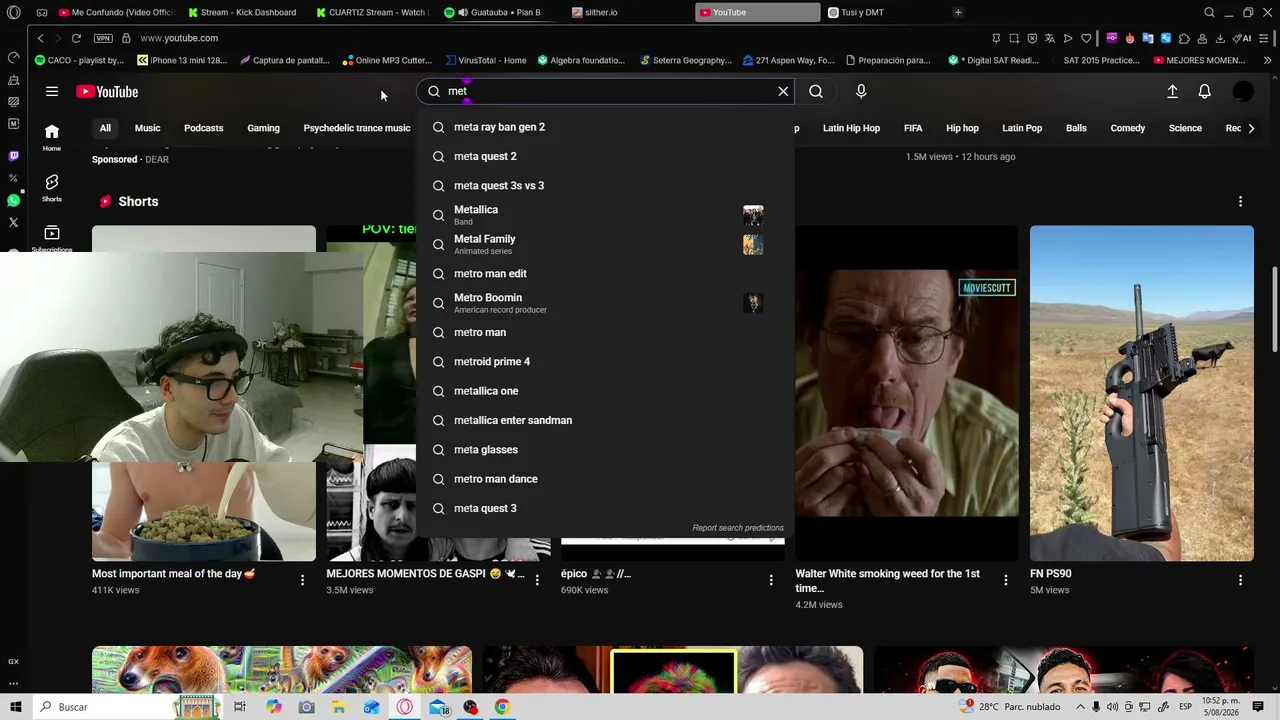Open the Create upload icon

point(1172,92)
